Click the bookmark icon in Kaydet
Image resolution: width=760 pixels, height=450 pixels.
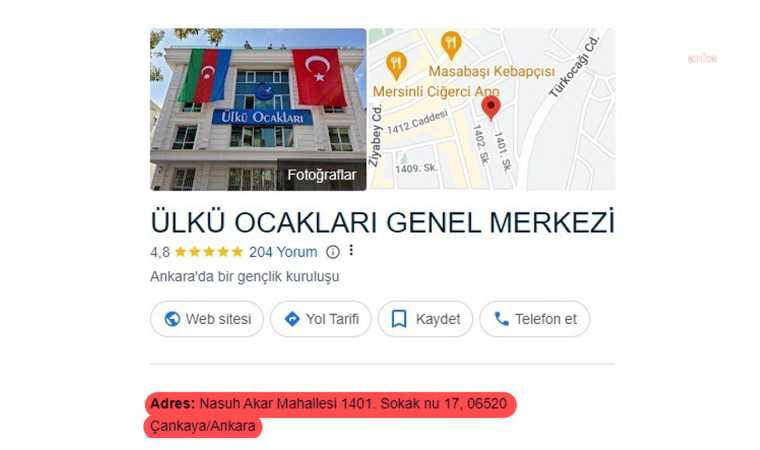(399, 319)
